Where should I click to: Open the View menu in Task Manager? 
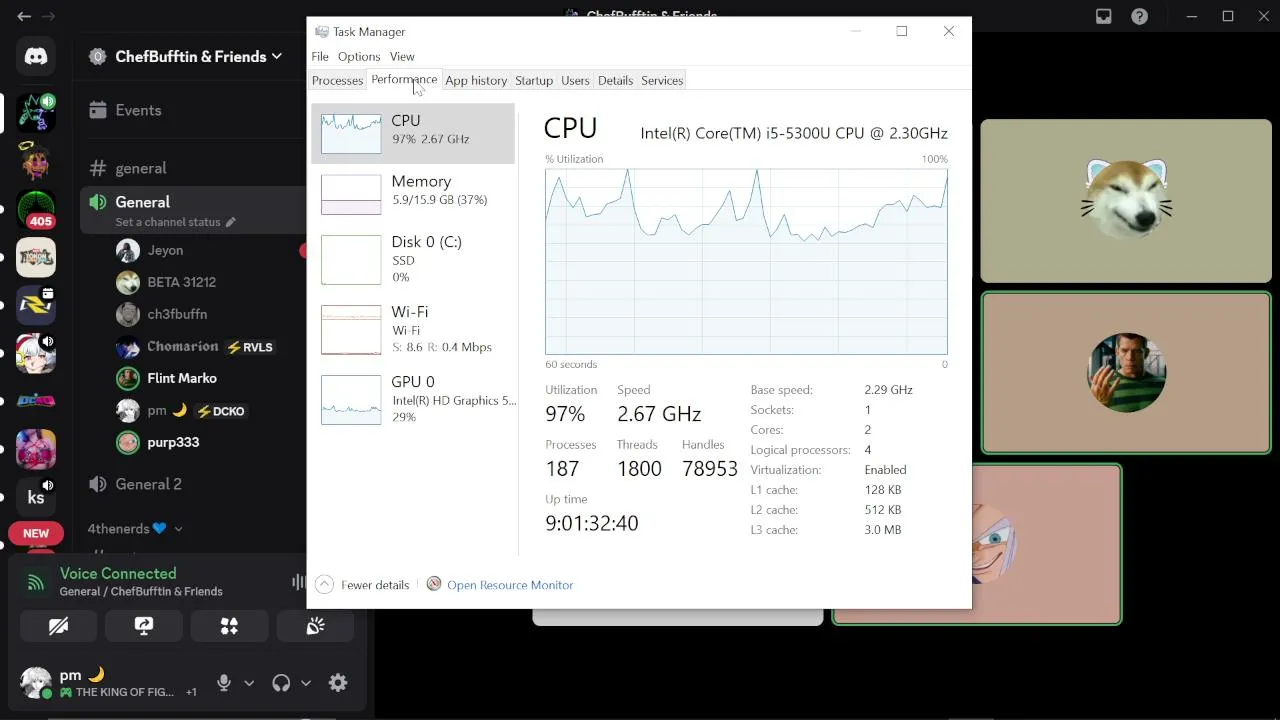402,56
